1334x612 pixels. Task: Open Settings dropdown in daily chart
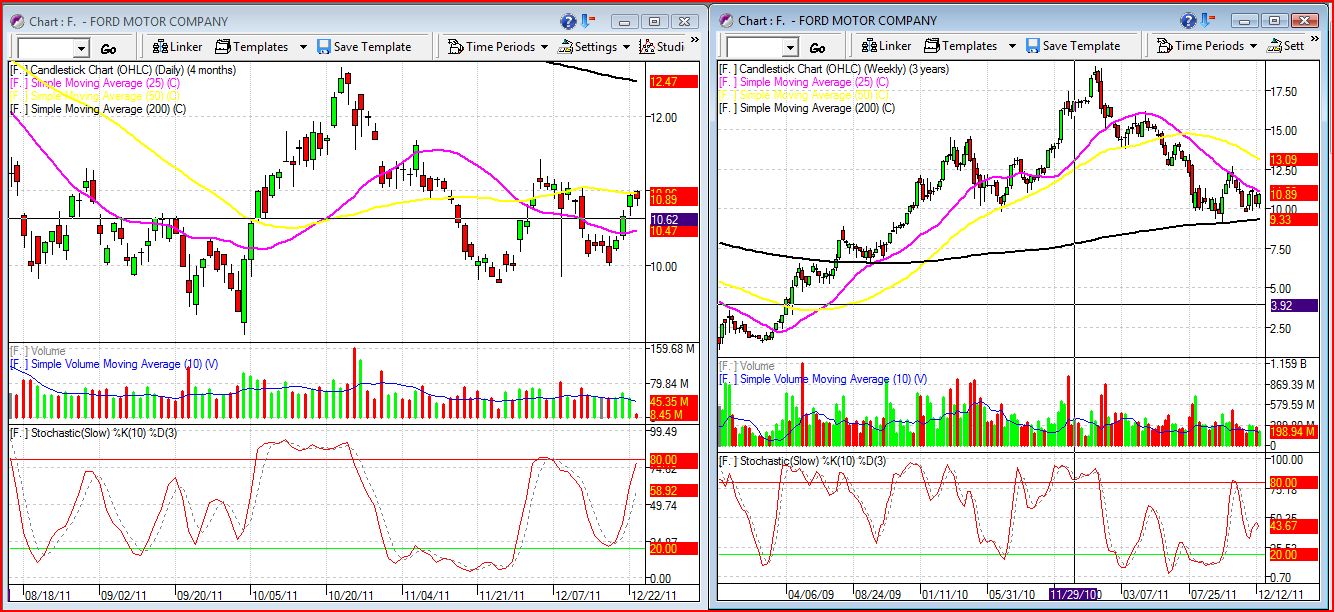(595, 47)
